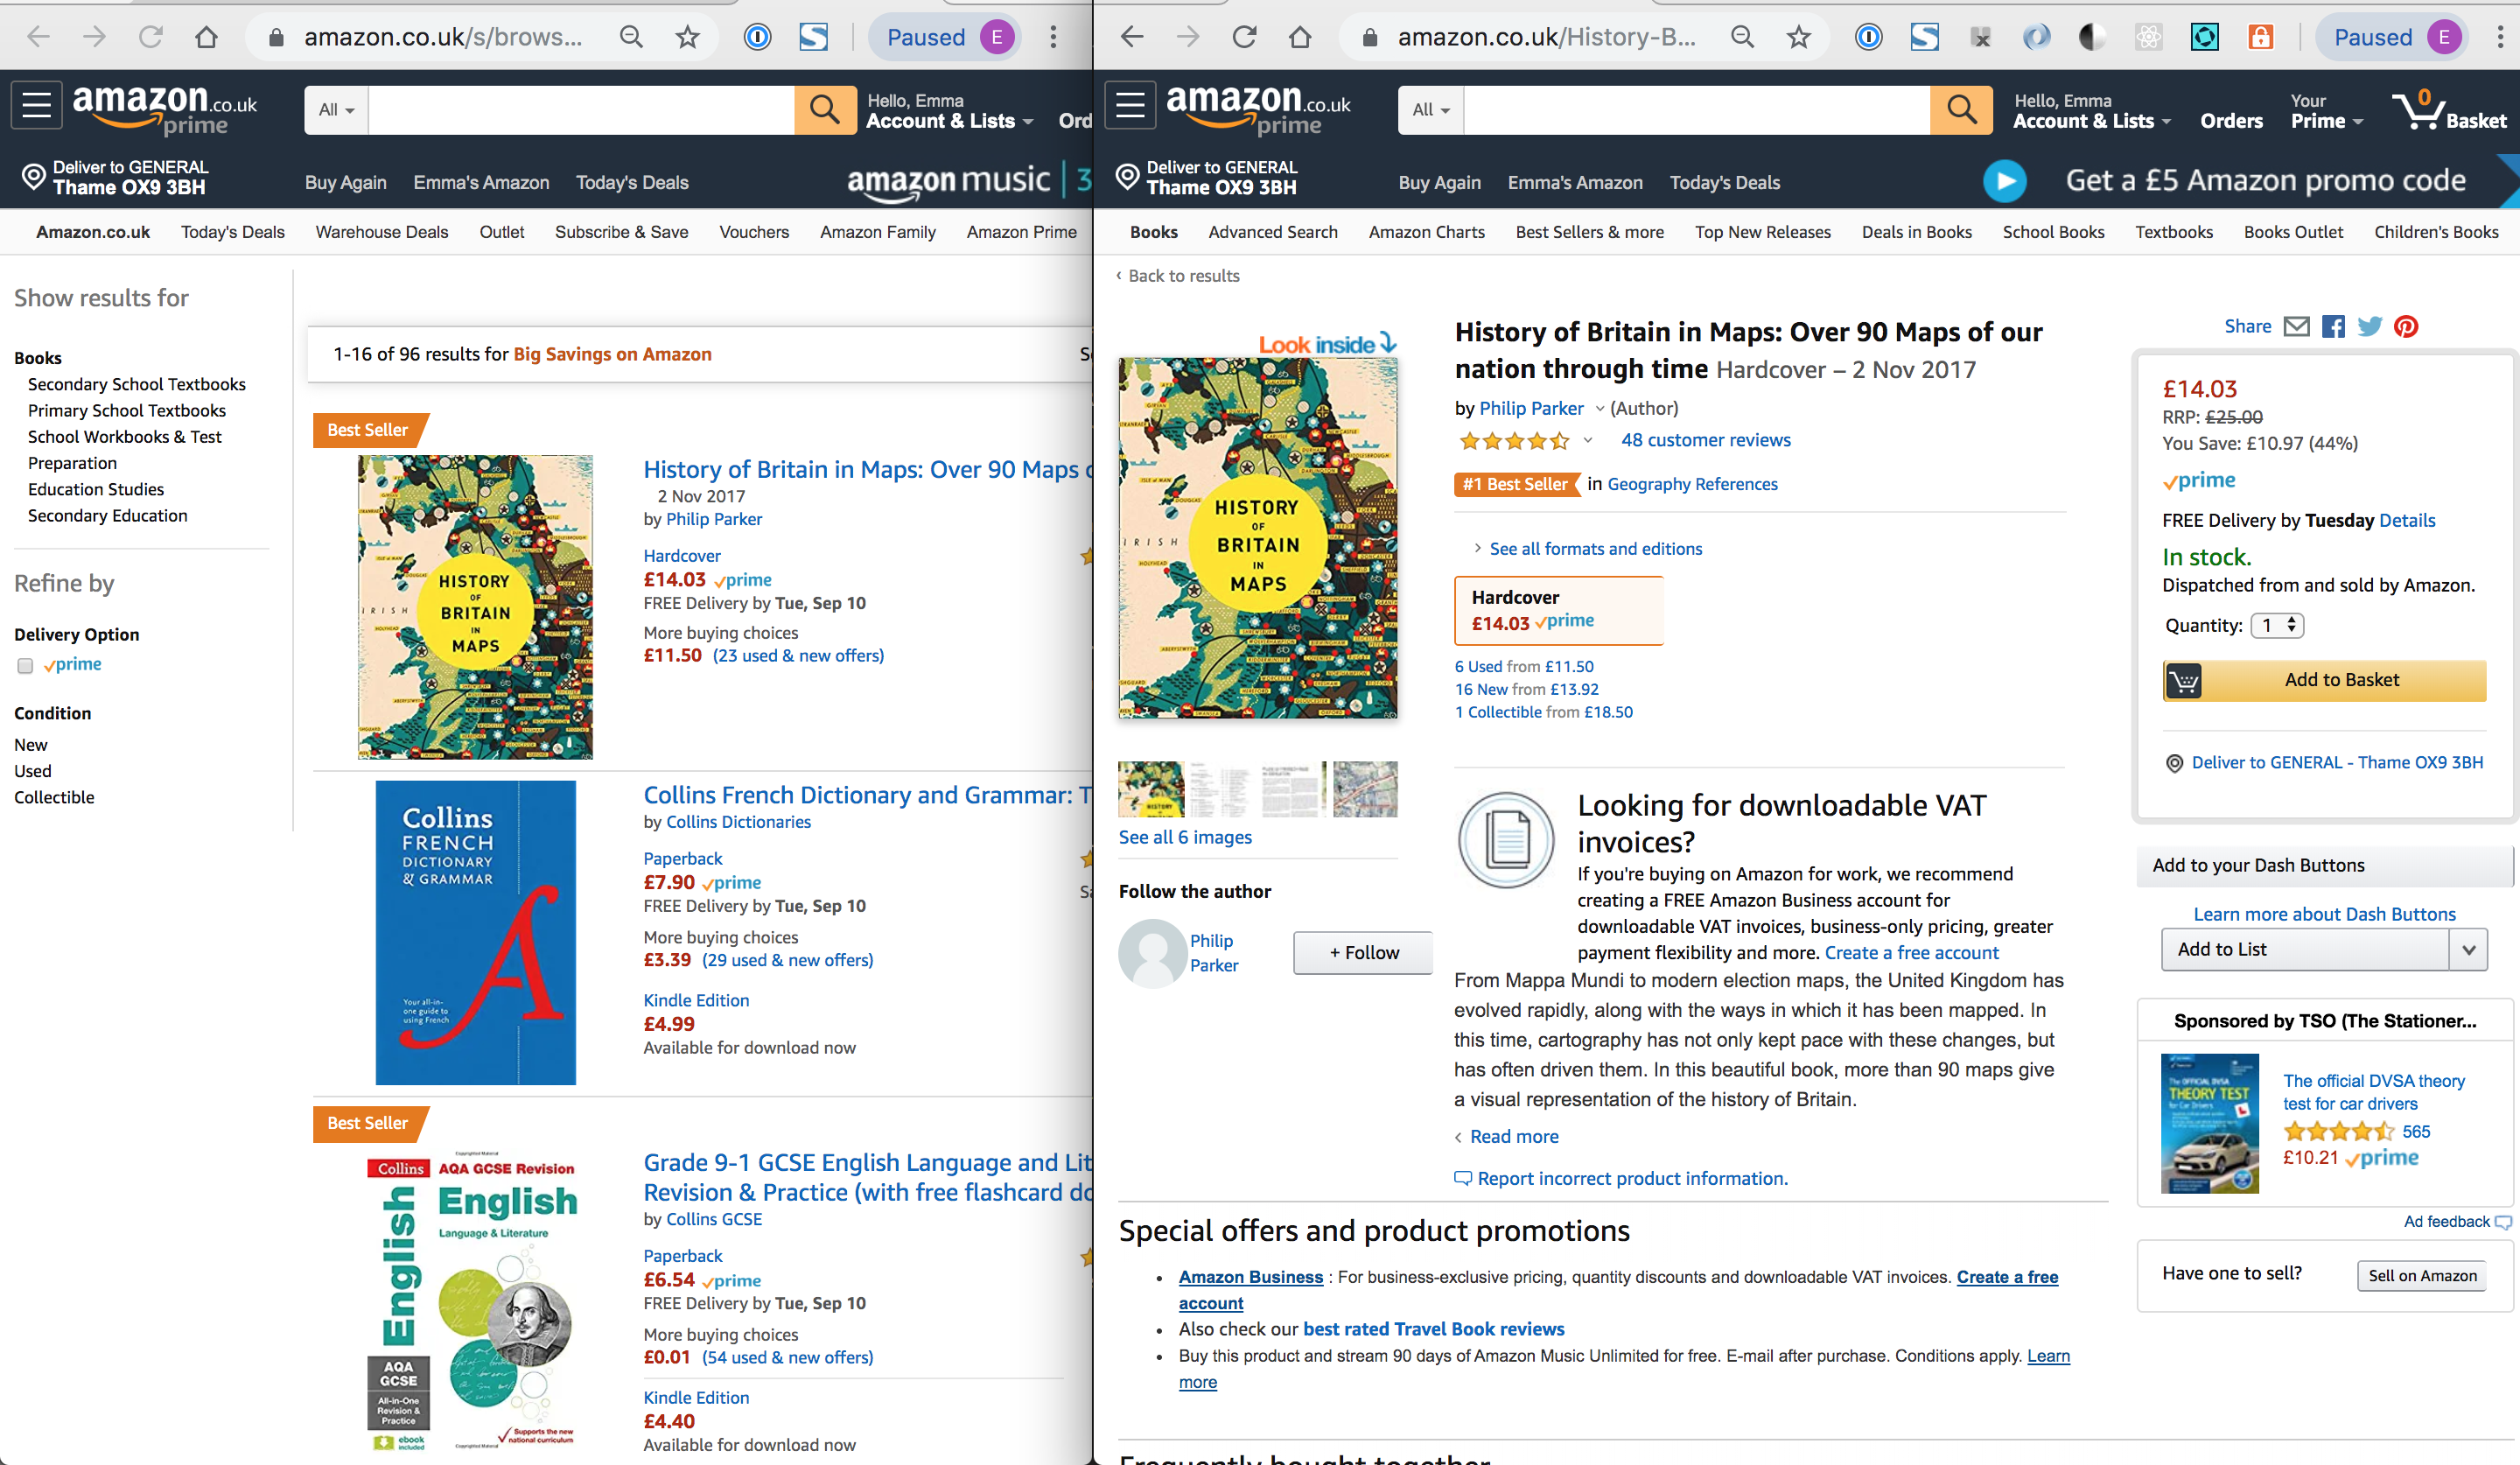The width and height of the screenshot is (2520, 1465).
Task: Open the Amazon Charts tab
Action: click(x=1426, y=232)
